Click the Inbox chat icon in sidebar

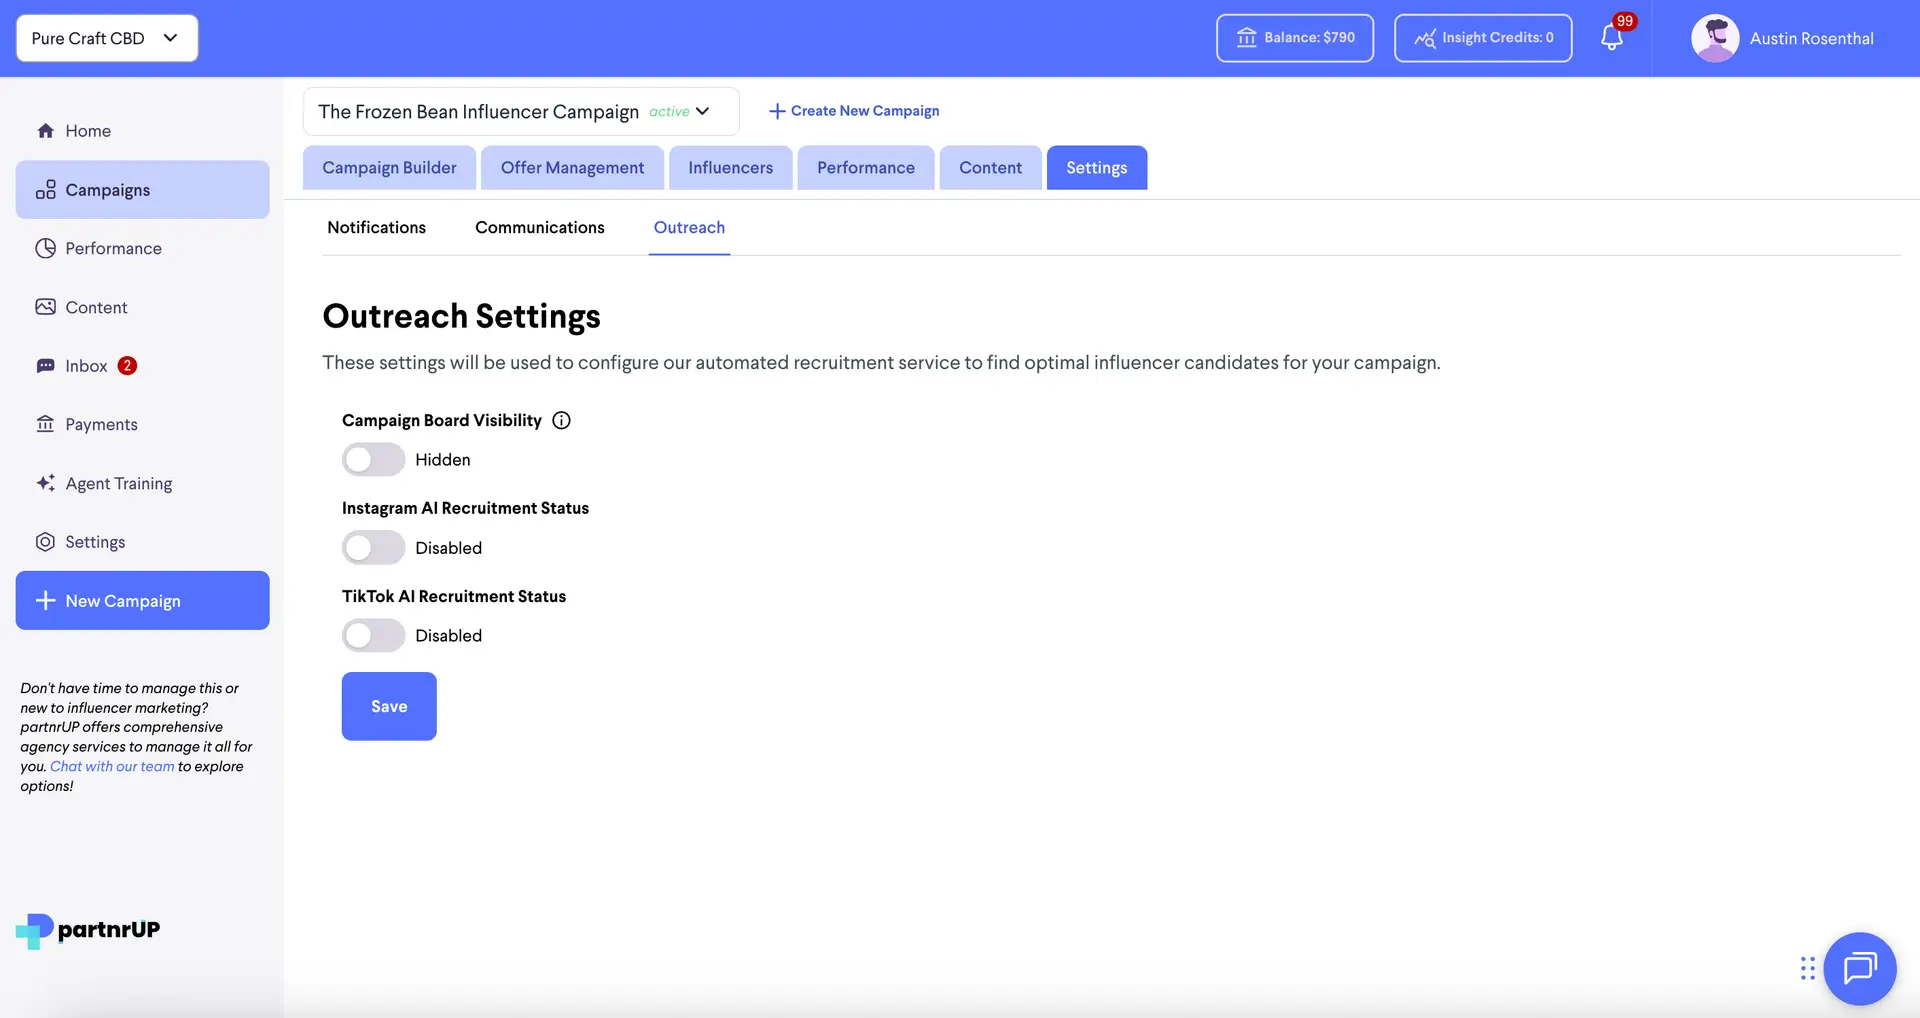point(45,366)
